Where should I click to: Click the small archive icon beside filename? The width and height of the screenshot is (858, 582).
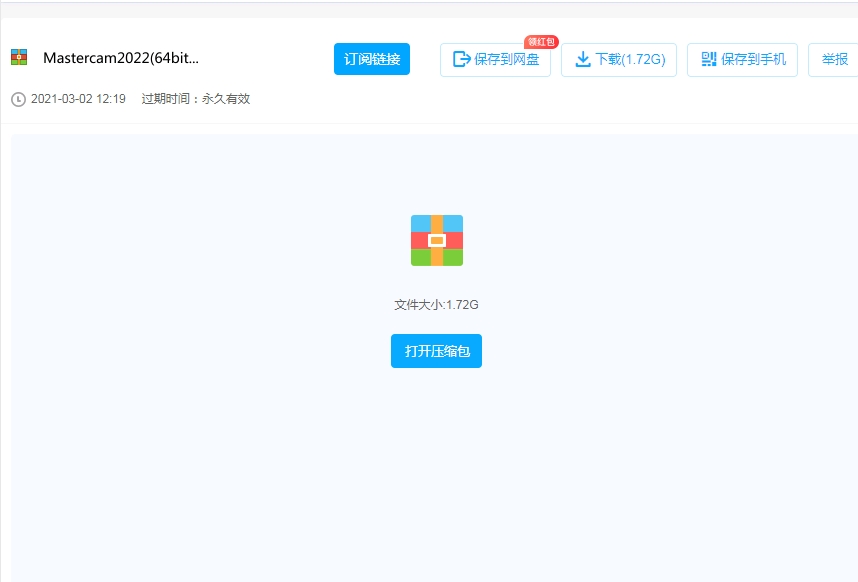click(19, 57)
